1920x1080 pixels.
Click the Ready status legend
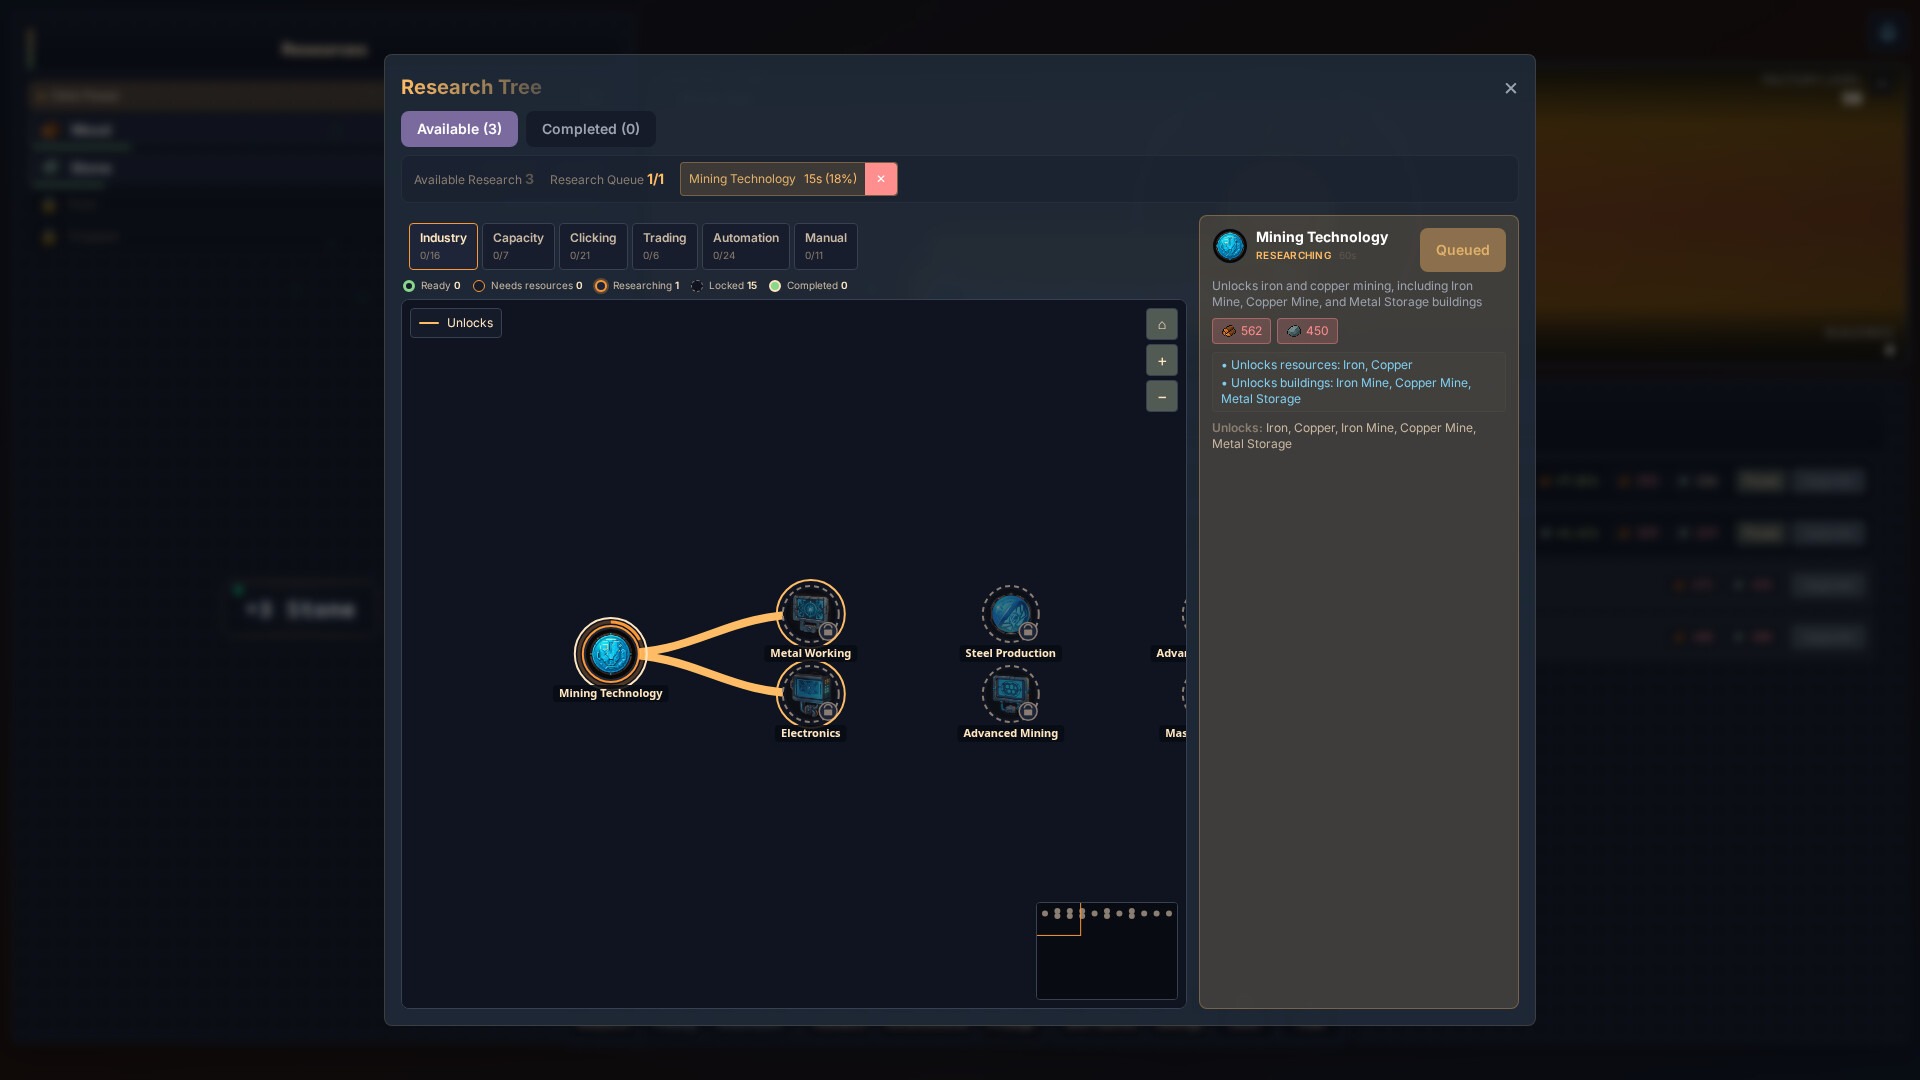(432, 286)
